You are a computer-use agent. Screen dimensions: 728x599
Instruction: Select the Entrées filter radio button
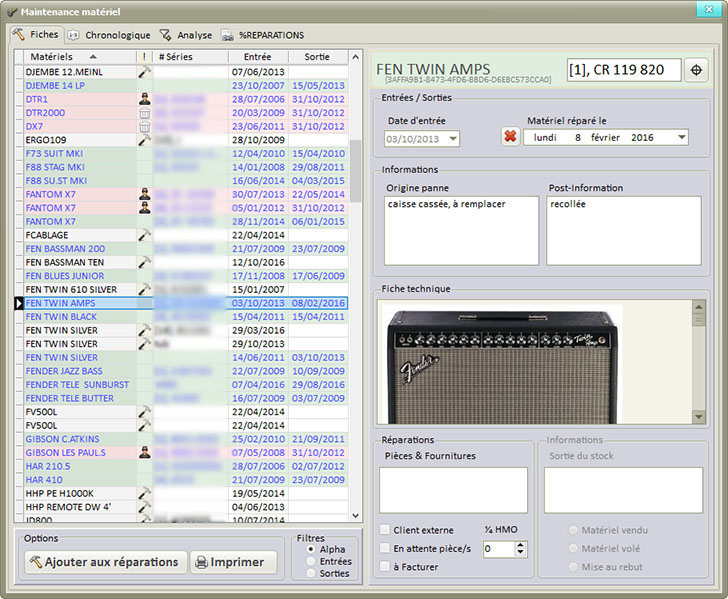point(309,561)
